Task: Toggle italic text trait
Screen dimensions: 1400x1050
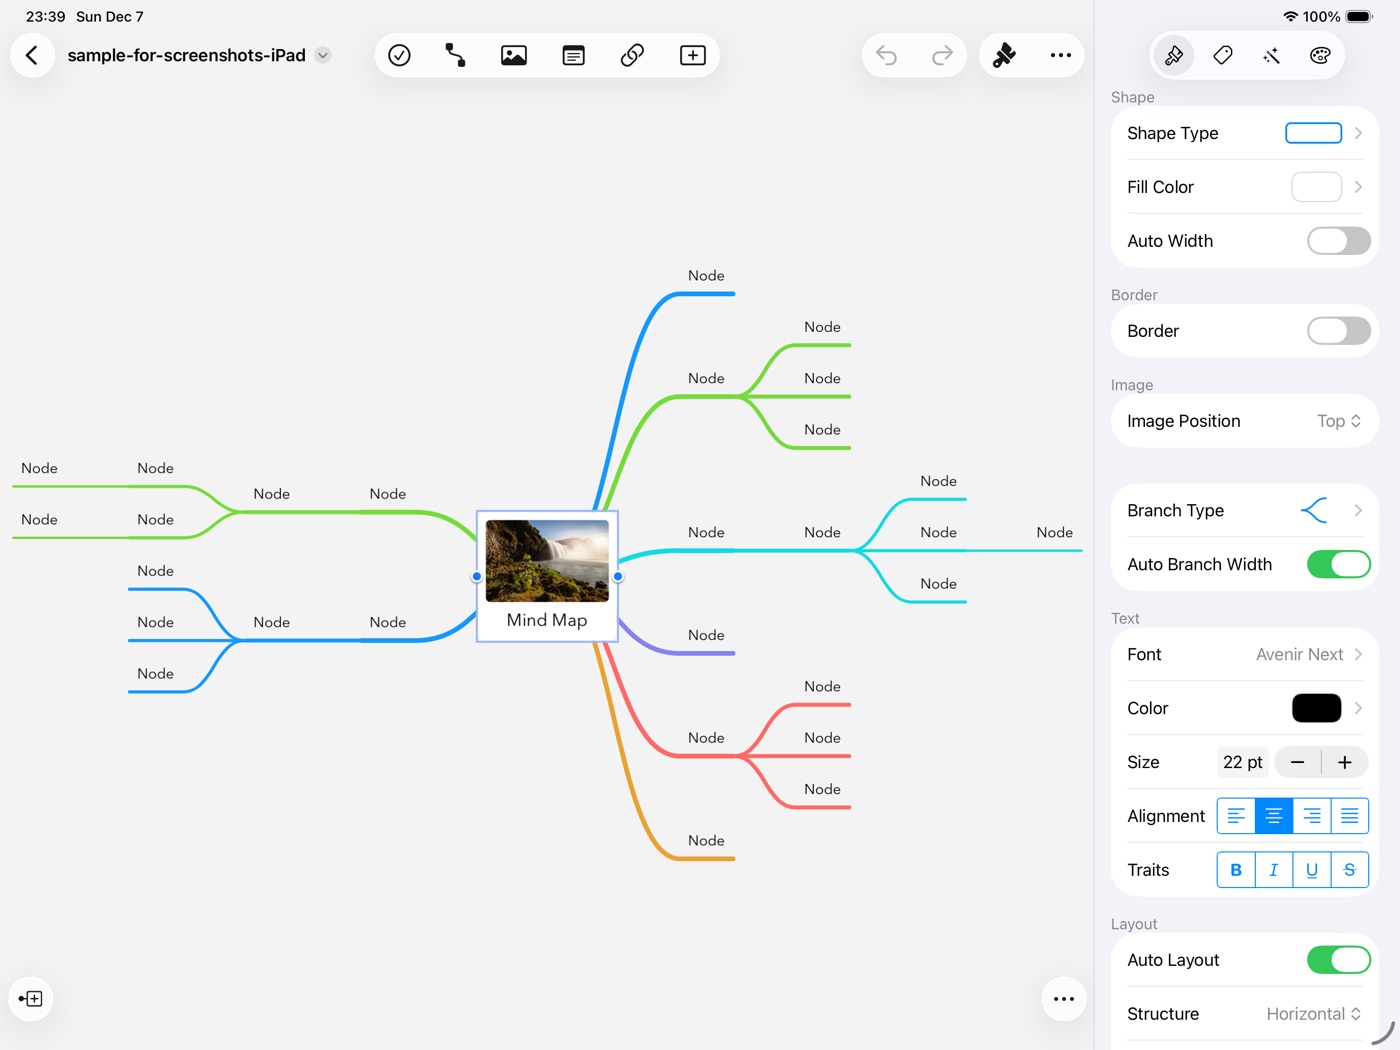Action: tap(1274, 870)
